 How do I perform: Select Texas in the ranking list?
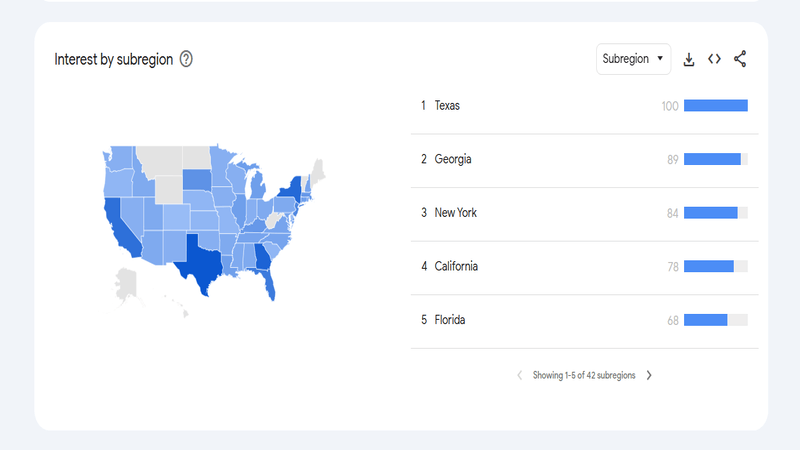click(x=447, y=106)
